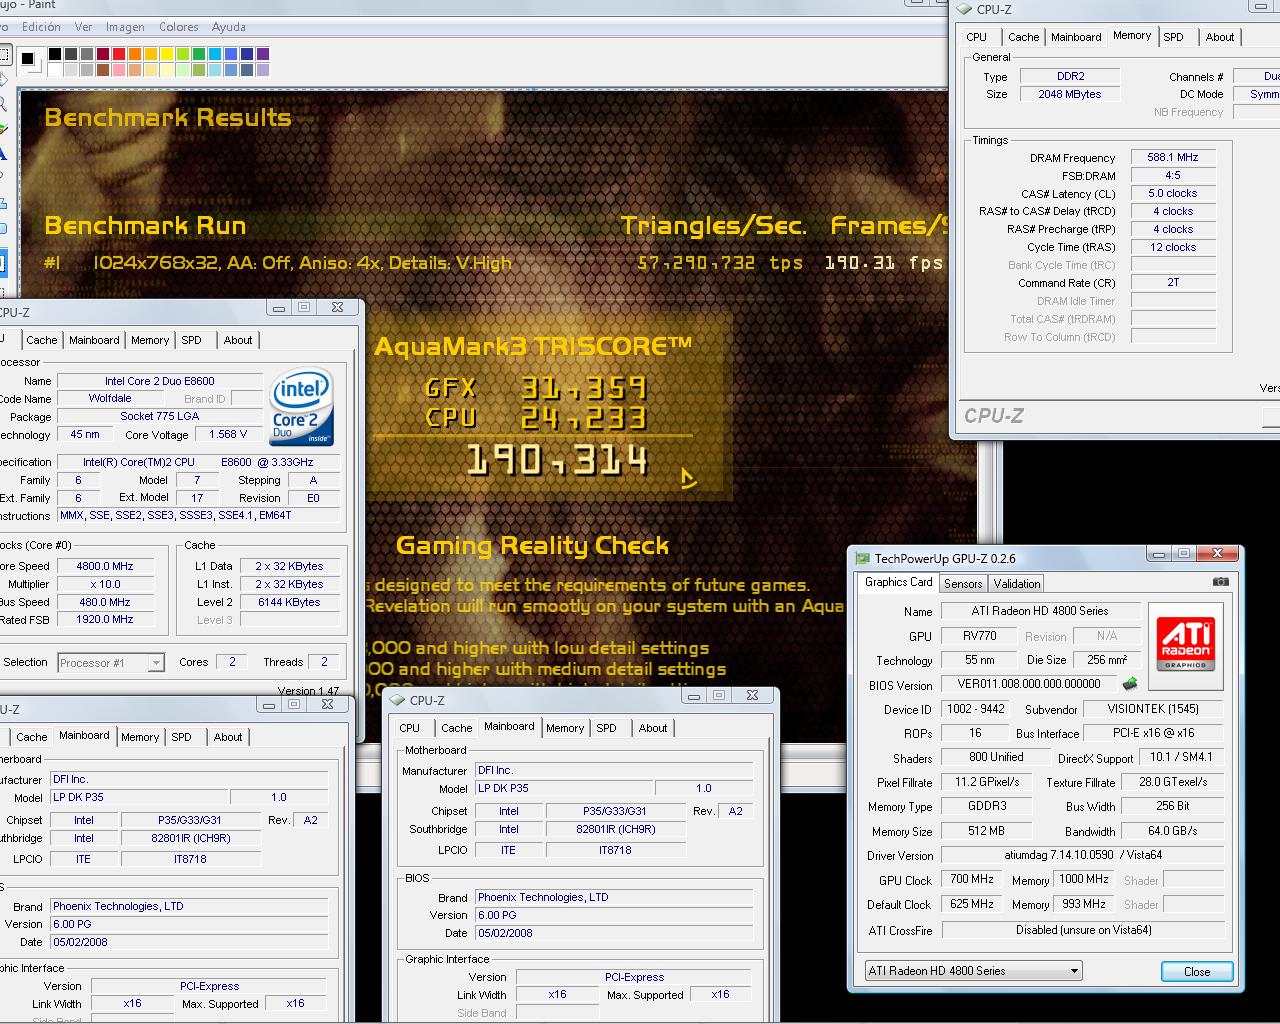Click the Subvendor value VISIONTEK (1545)
The image size is (1280, 1024).
(x=1154, y=709)
